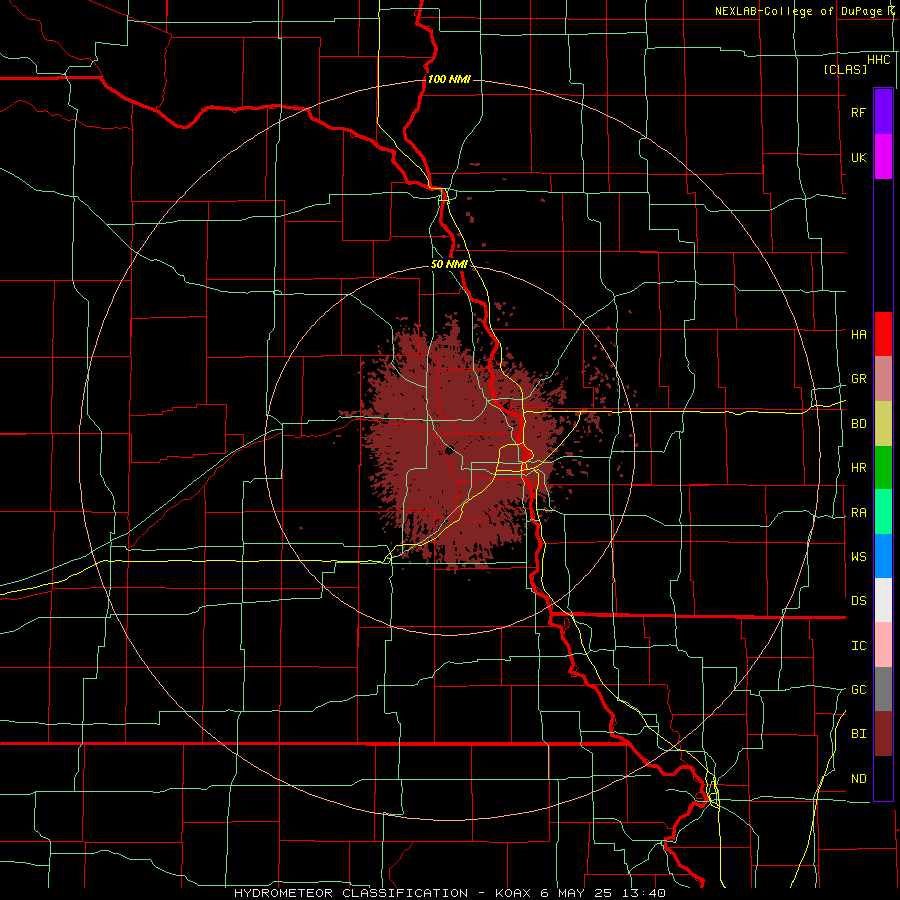Click the 100 NMI range ring label
The image size is (900, 900).
(449, 79)
